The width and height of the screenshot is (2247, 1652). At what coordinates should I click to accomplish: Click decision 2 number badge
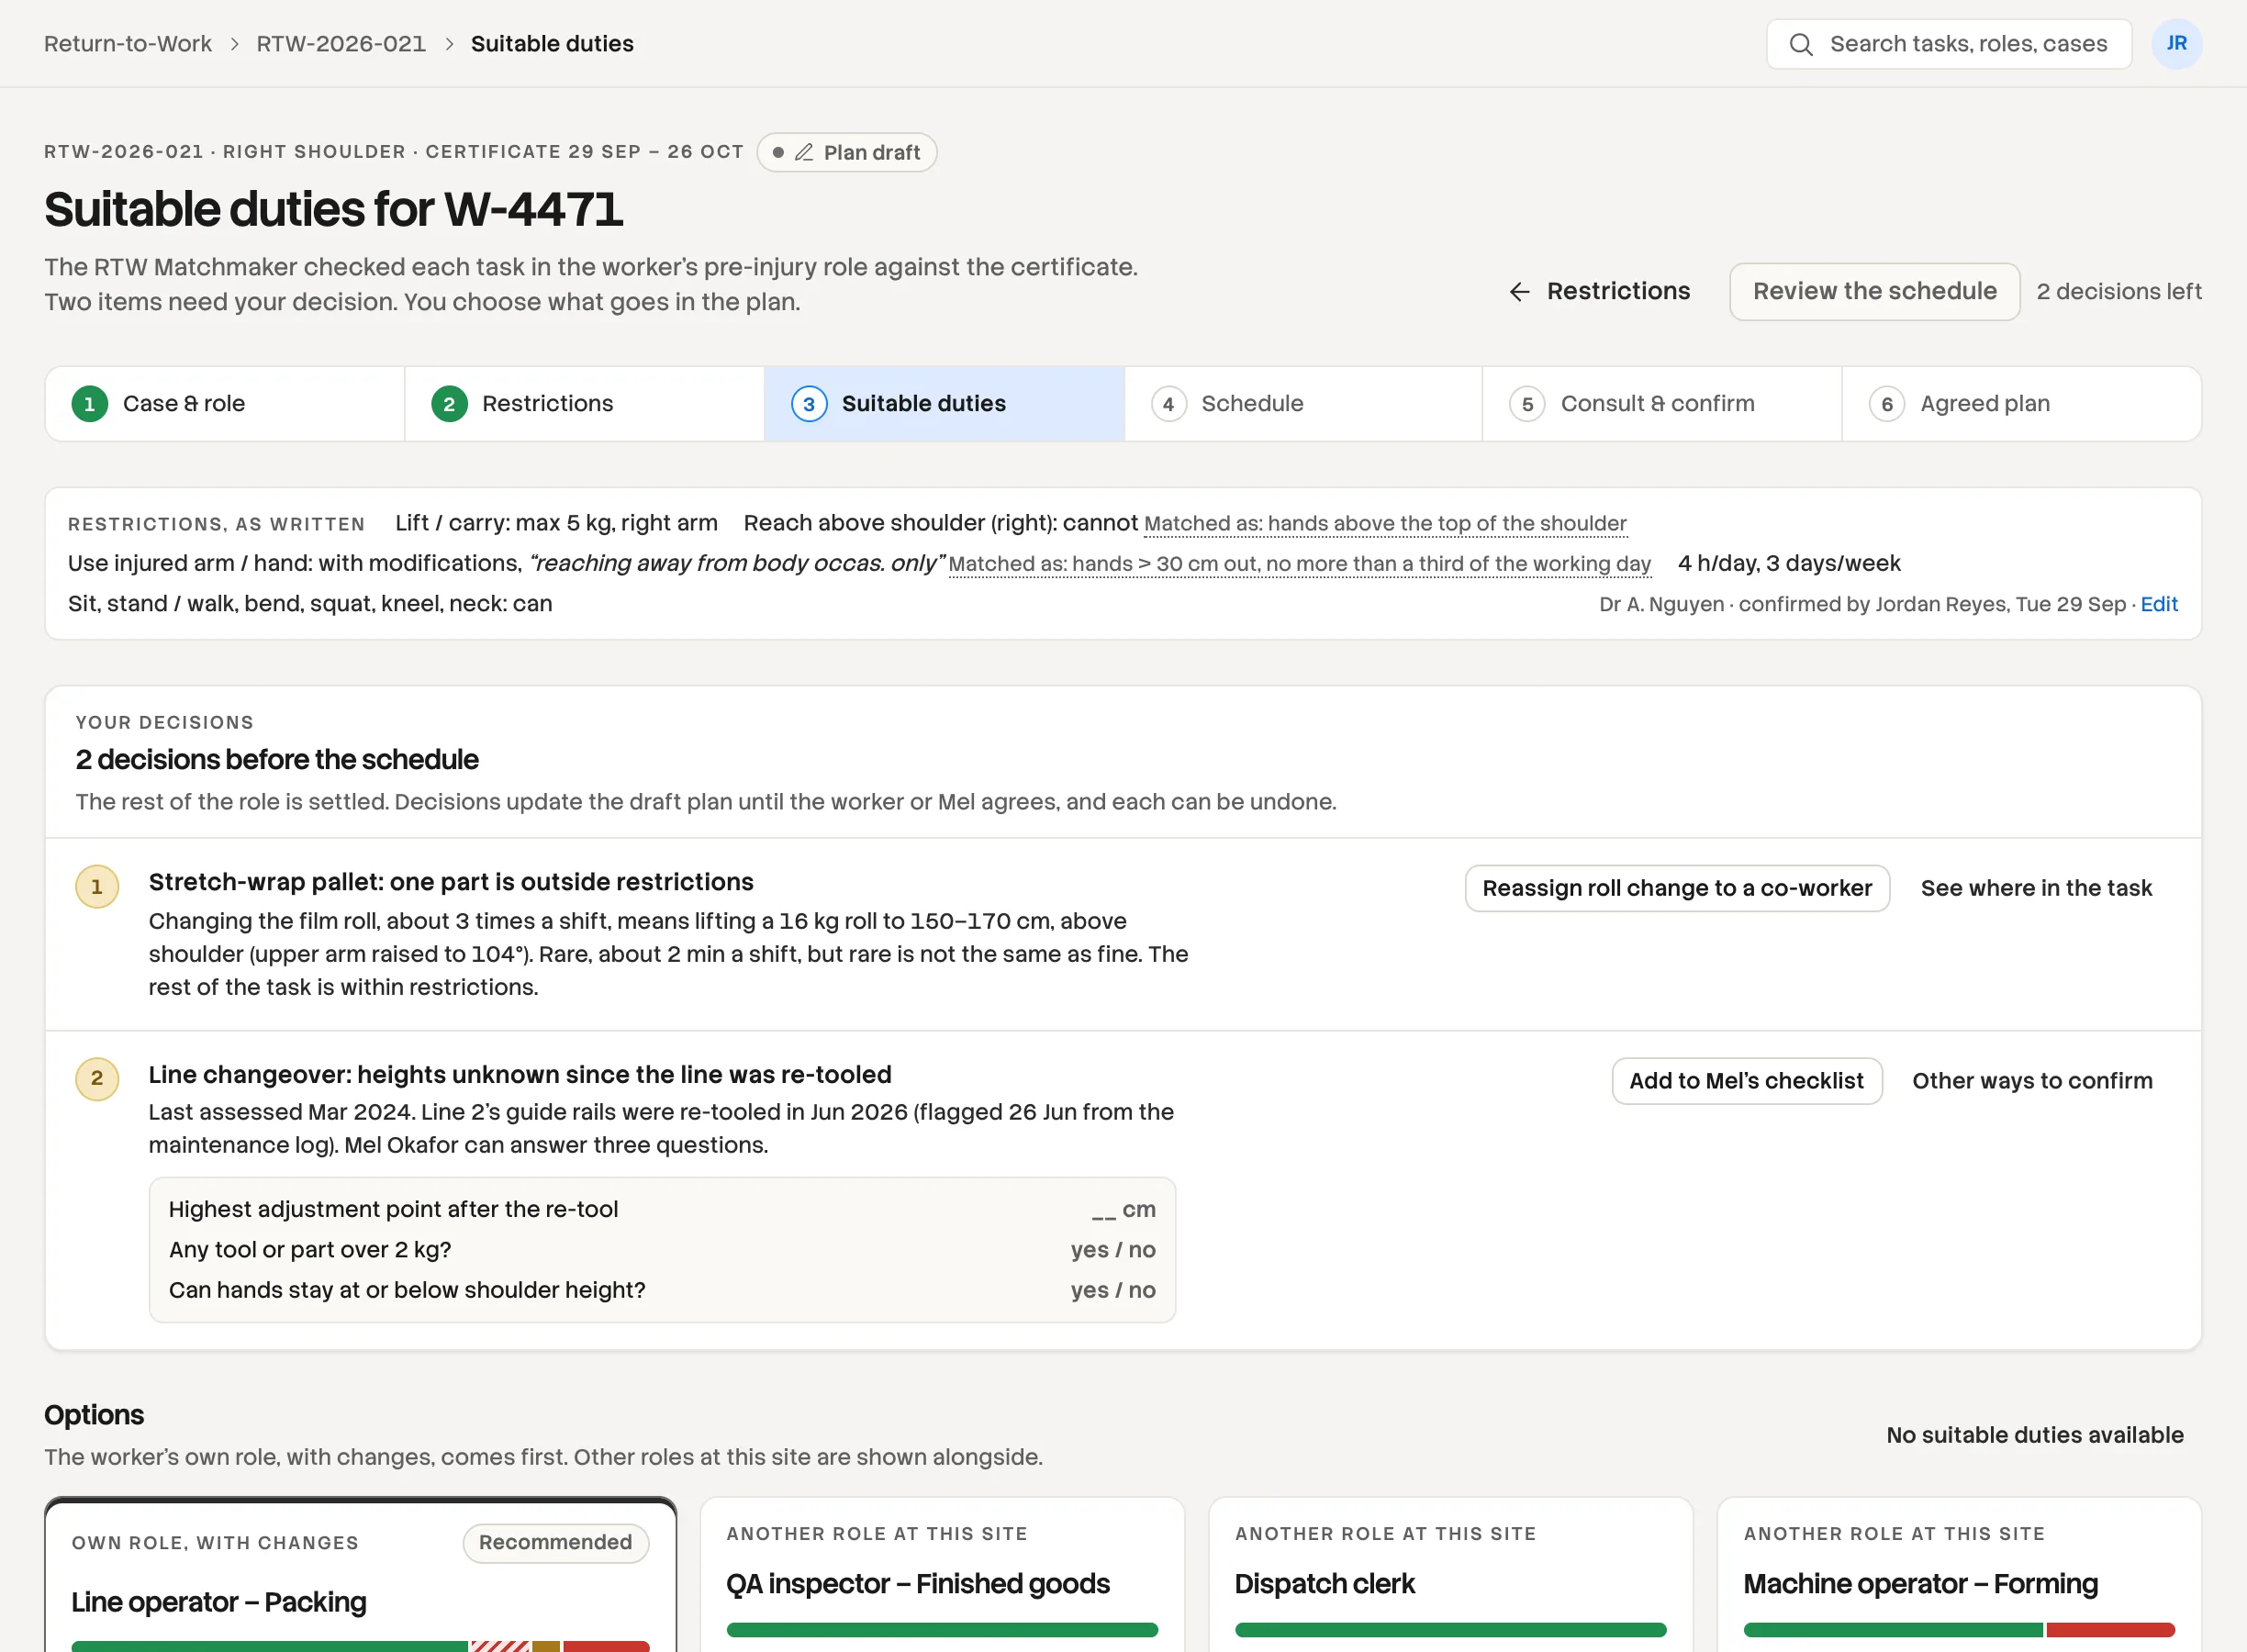pyautogui.click(x=97, y=1079)
